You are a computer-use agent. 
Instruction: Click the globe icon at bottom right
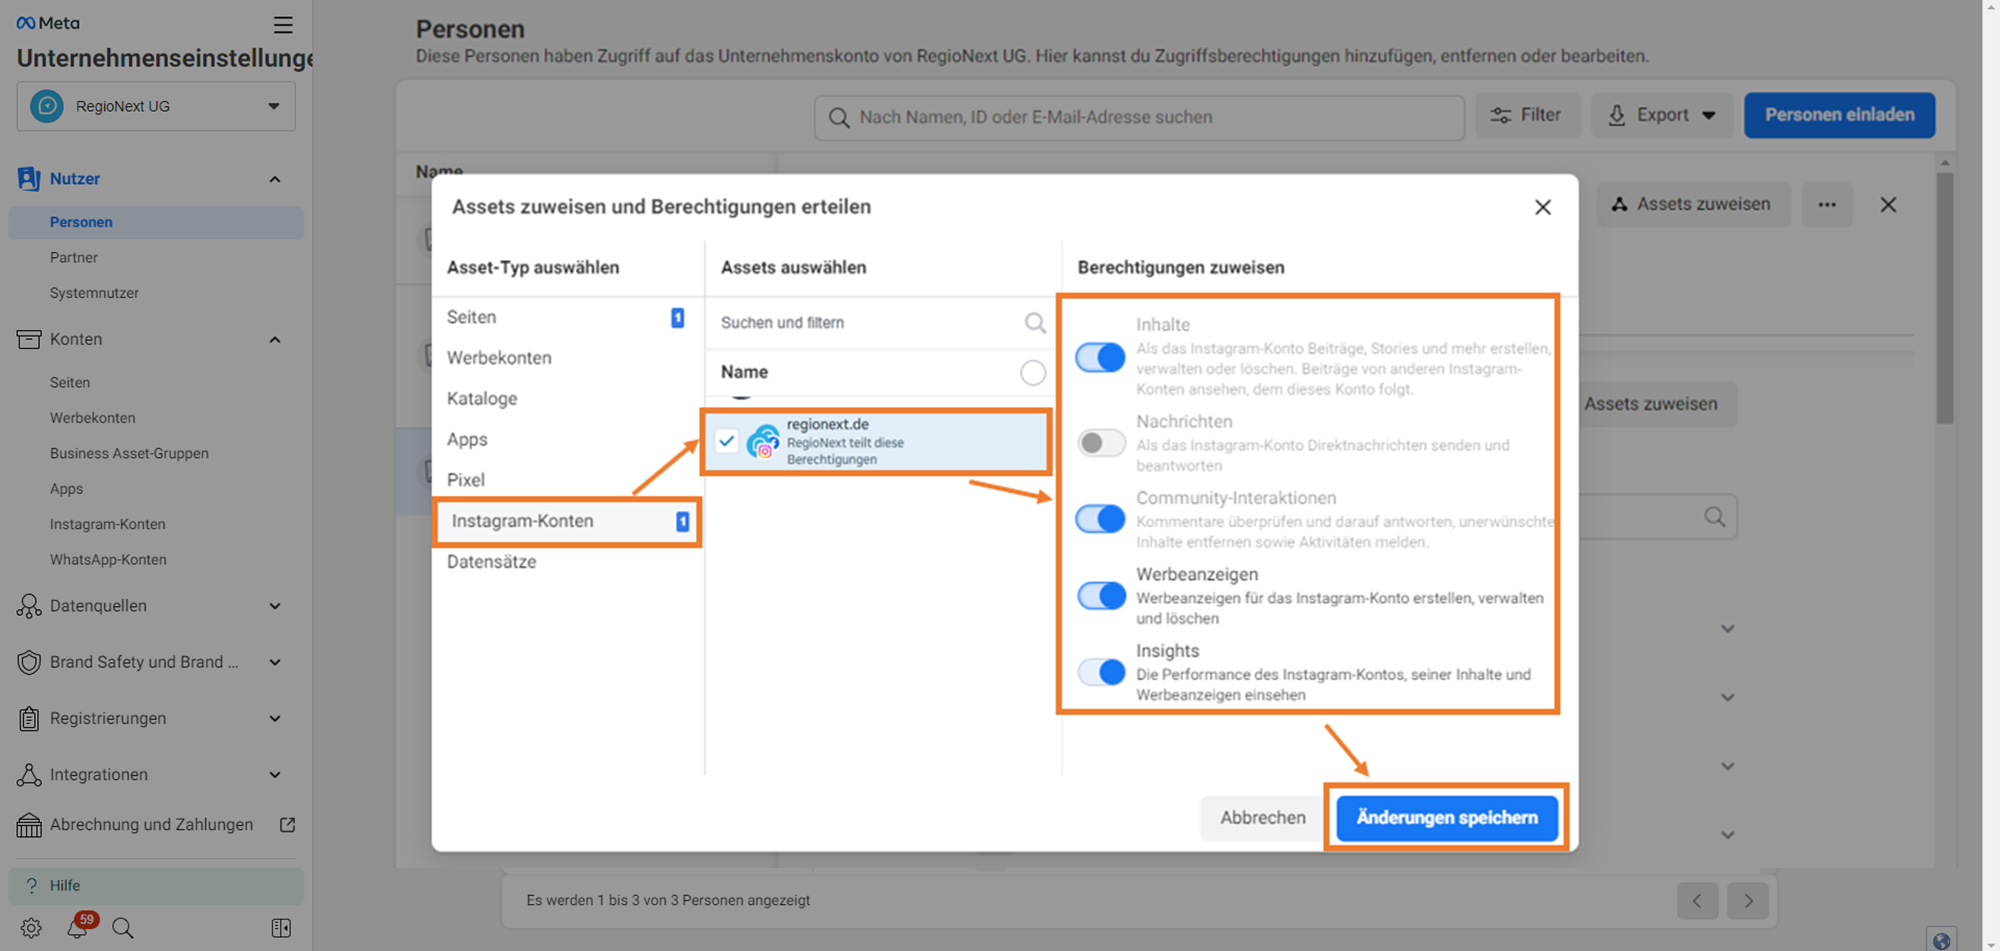tap(1941, 940)
